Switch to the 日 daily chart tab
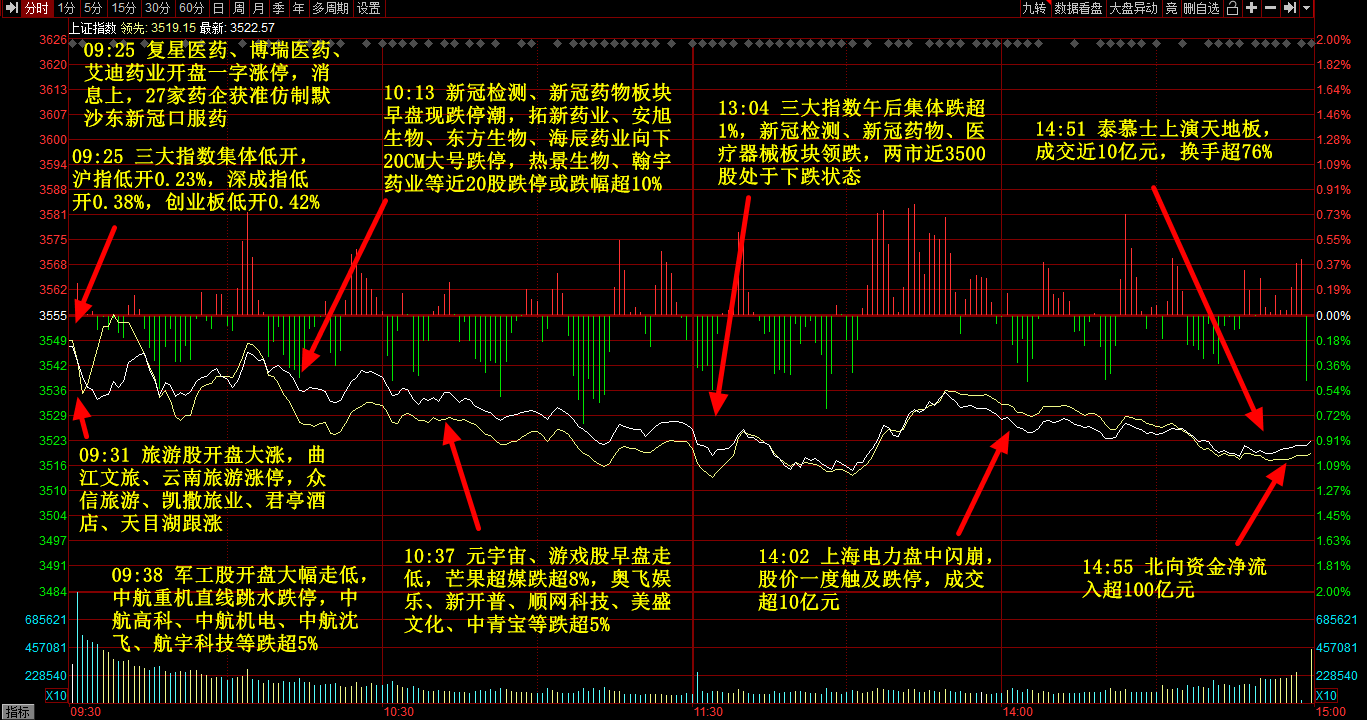Image resolution: width=1367 pixels, height=720 pixels. tap(218, 8)
